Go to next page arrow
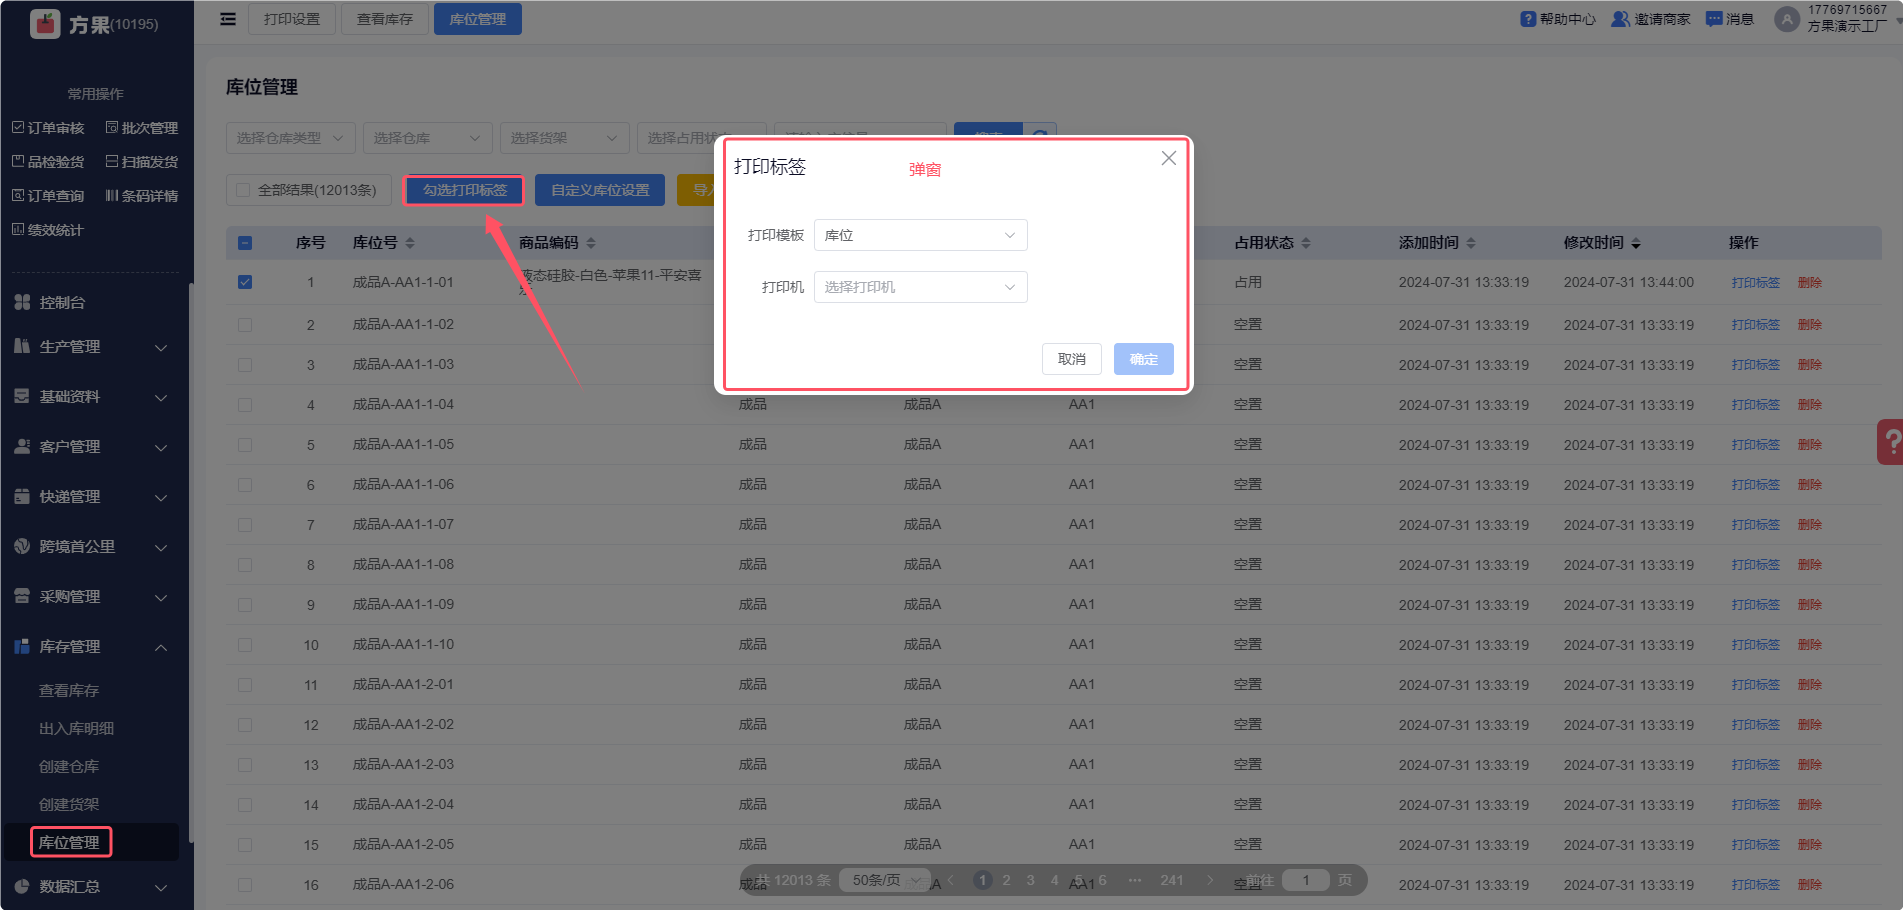 1210,880
